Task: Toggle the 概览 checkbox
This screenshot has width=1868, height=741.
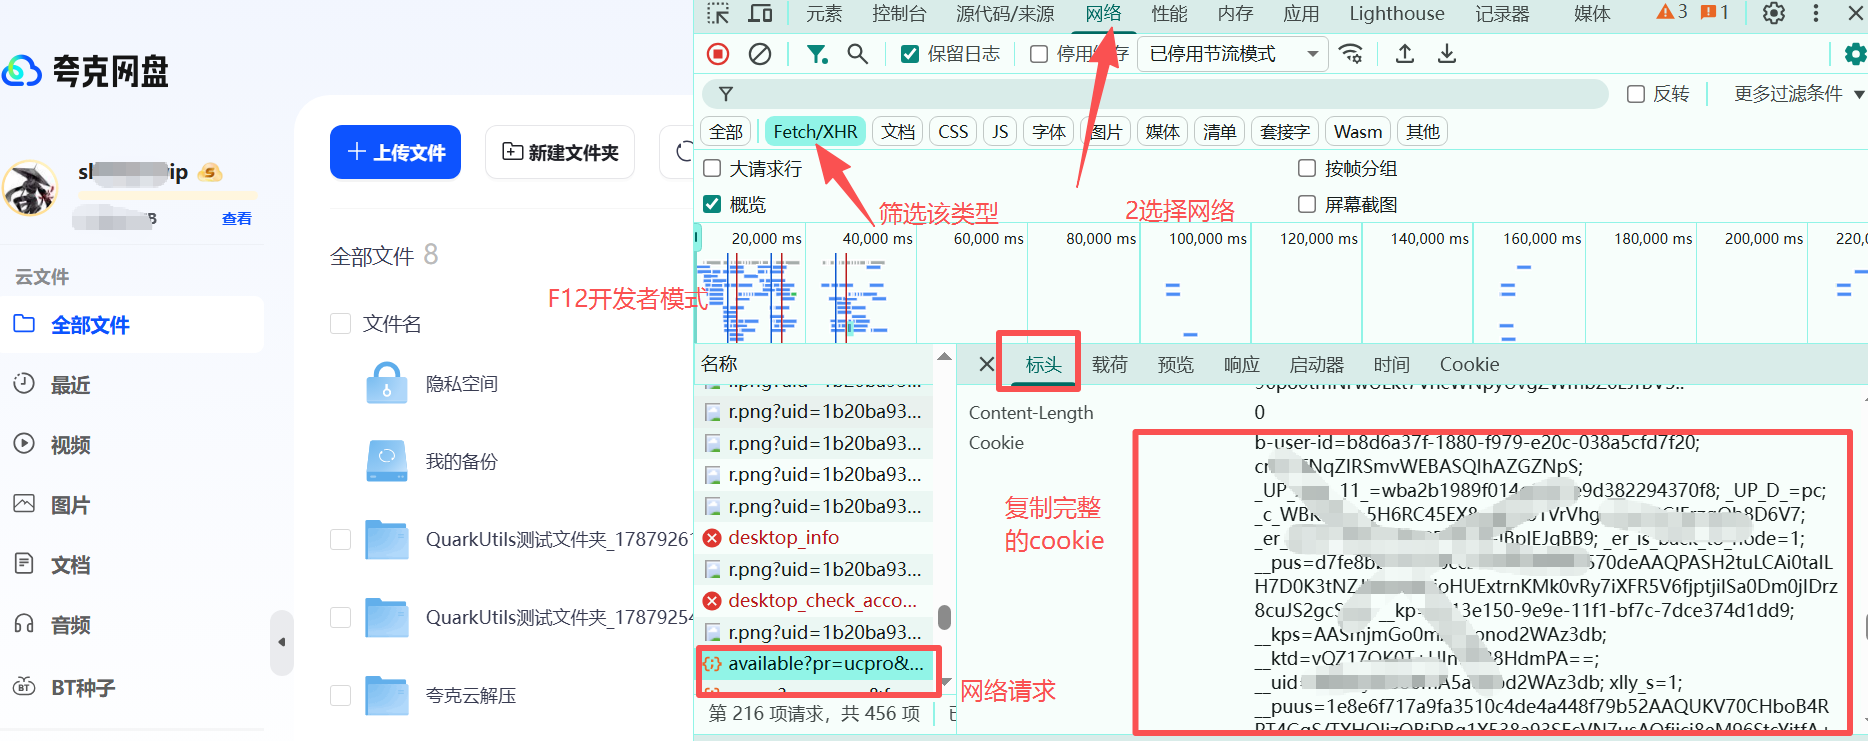Action: pyautogui.click(x=712, y=204)
